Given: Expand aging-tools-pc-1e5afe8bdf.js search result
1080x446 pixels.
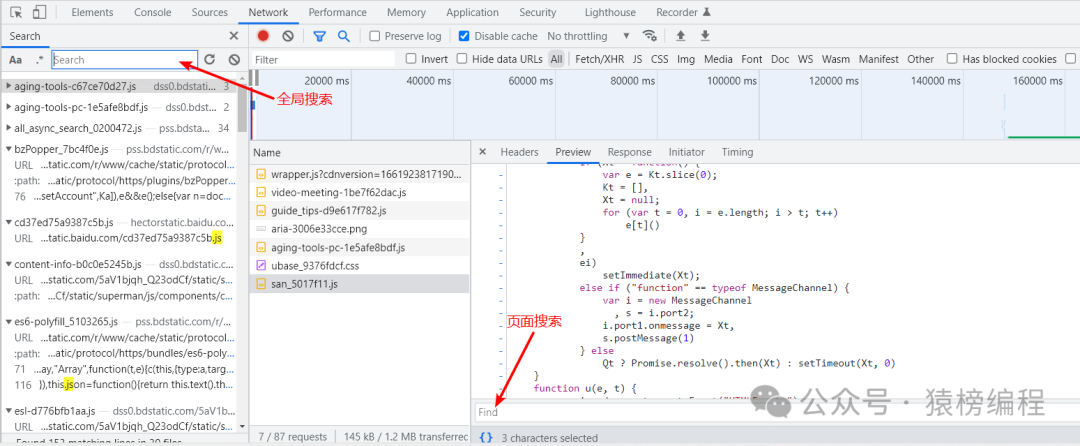Looking at the screenshot, I should tap(8, 107).
